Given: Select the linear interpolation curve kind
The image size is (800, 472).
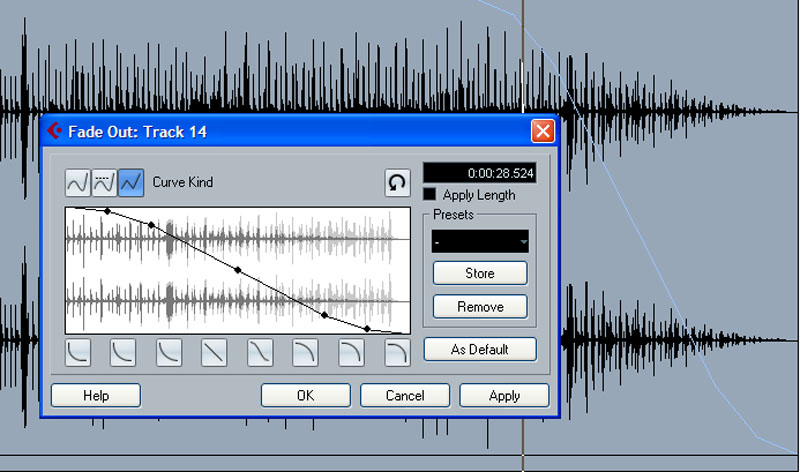Looking at the screenshot, I should pyautogui.click(x=131, y=183).
